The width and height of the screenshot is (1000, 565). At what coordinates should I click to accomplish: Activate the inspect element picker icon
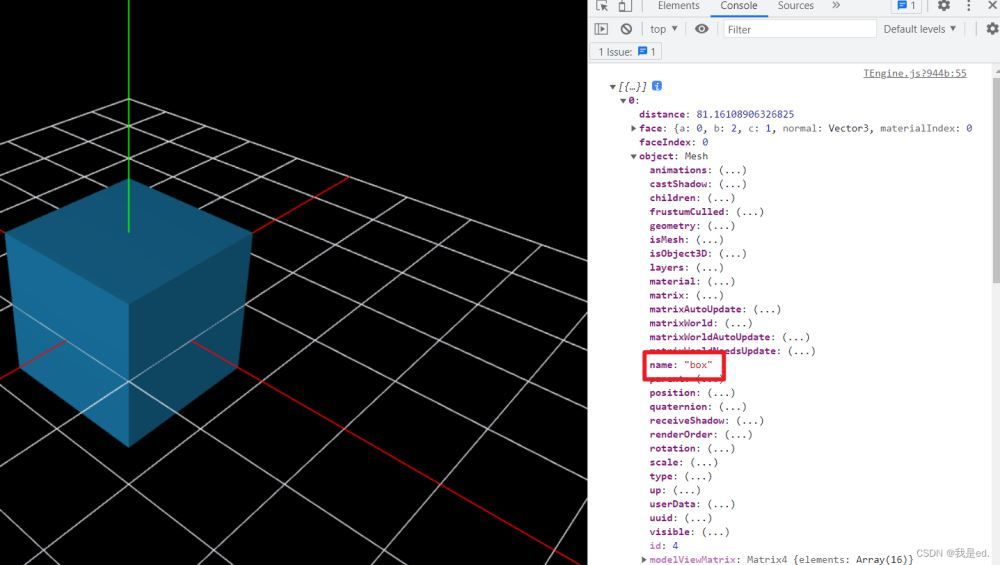(602, 6)
